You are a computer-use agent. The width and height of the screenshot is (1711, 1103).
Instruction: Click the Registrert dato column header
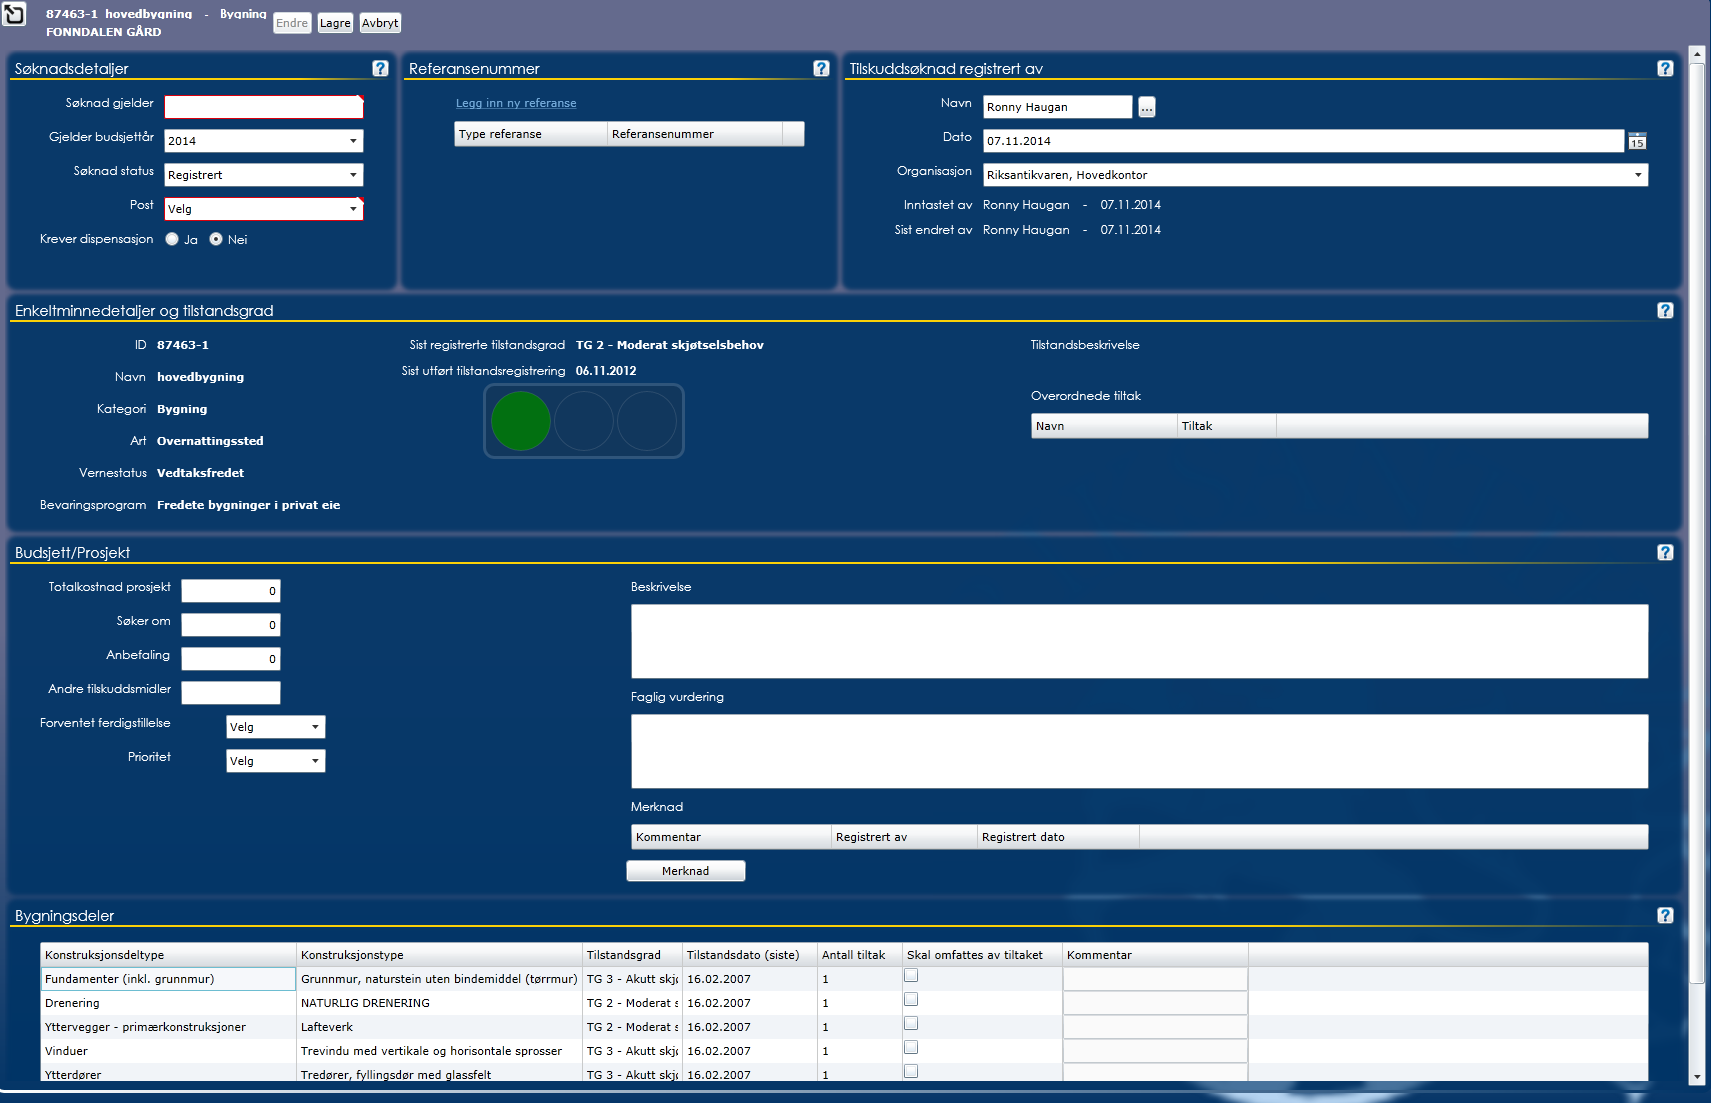point(1058,837)
